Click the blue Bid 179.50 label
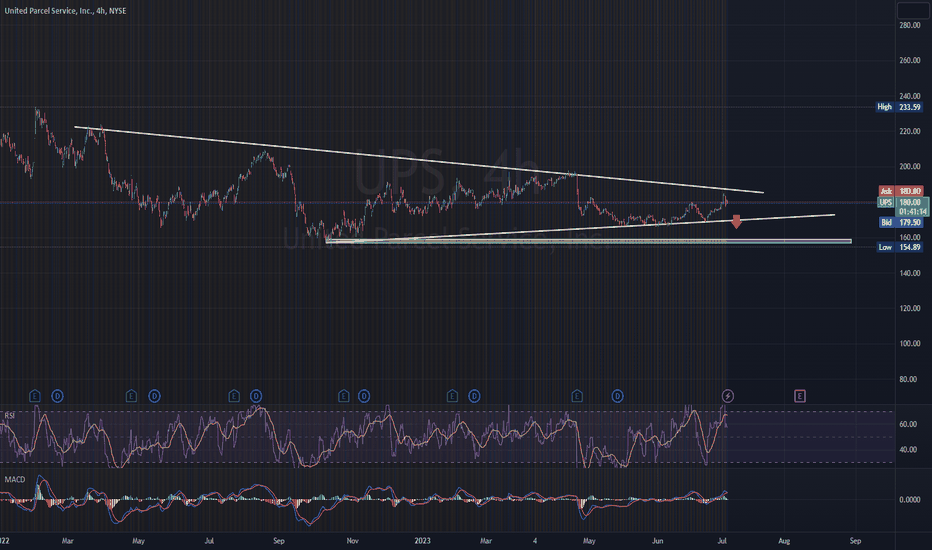This screenshot has width=932, height=550. pos(900,222)
